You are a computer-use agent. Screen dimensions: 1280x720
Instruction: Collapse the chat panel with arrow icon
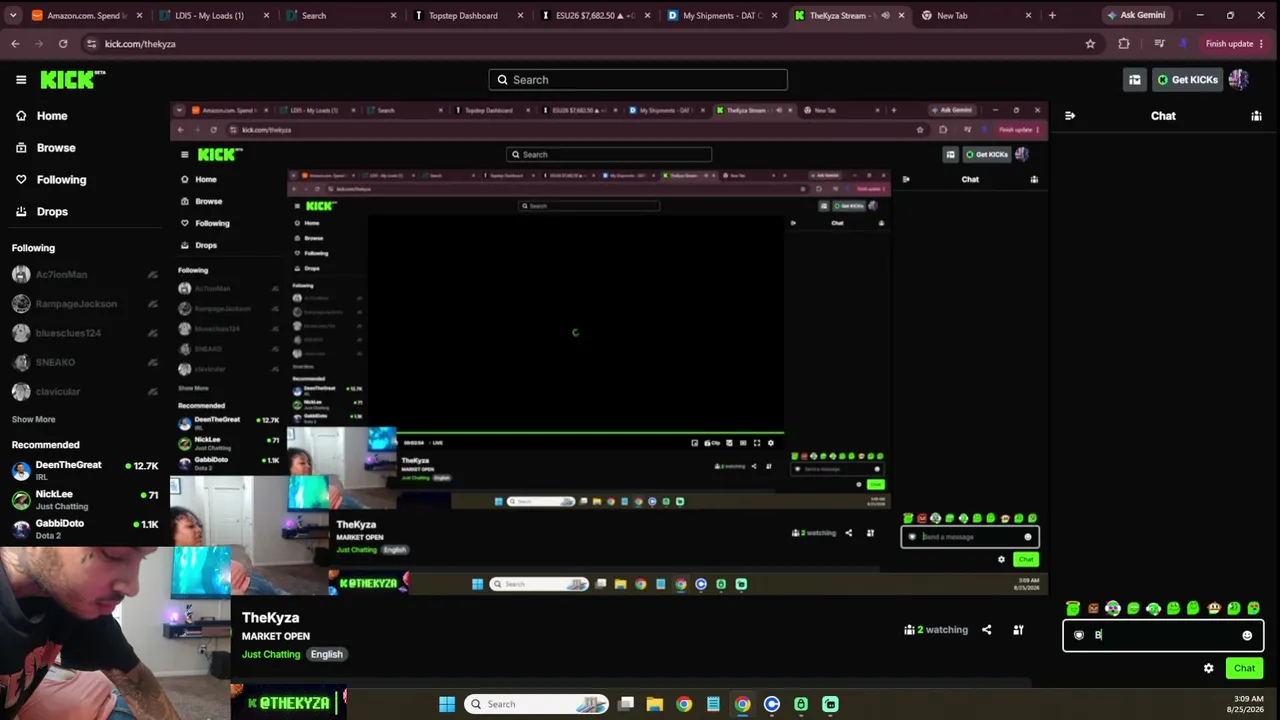pos(1070,116)
